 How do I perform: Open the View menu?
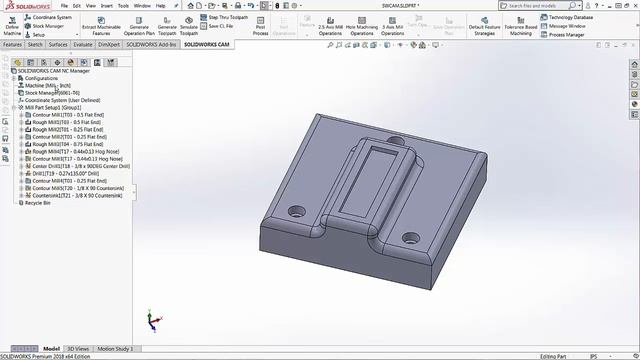click(x=91, y=6)
